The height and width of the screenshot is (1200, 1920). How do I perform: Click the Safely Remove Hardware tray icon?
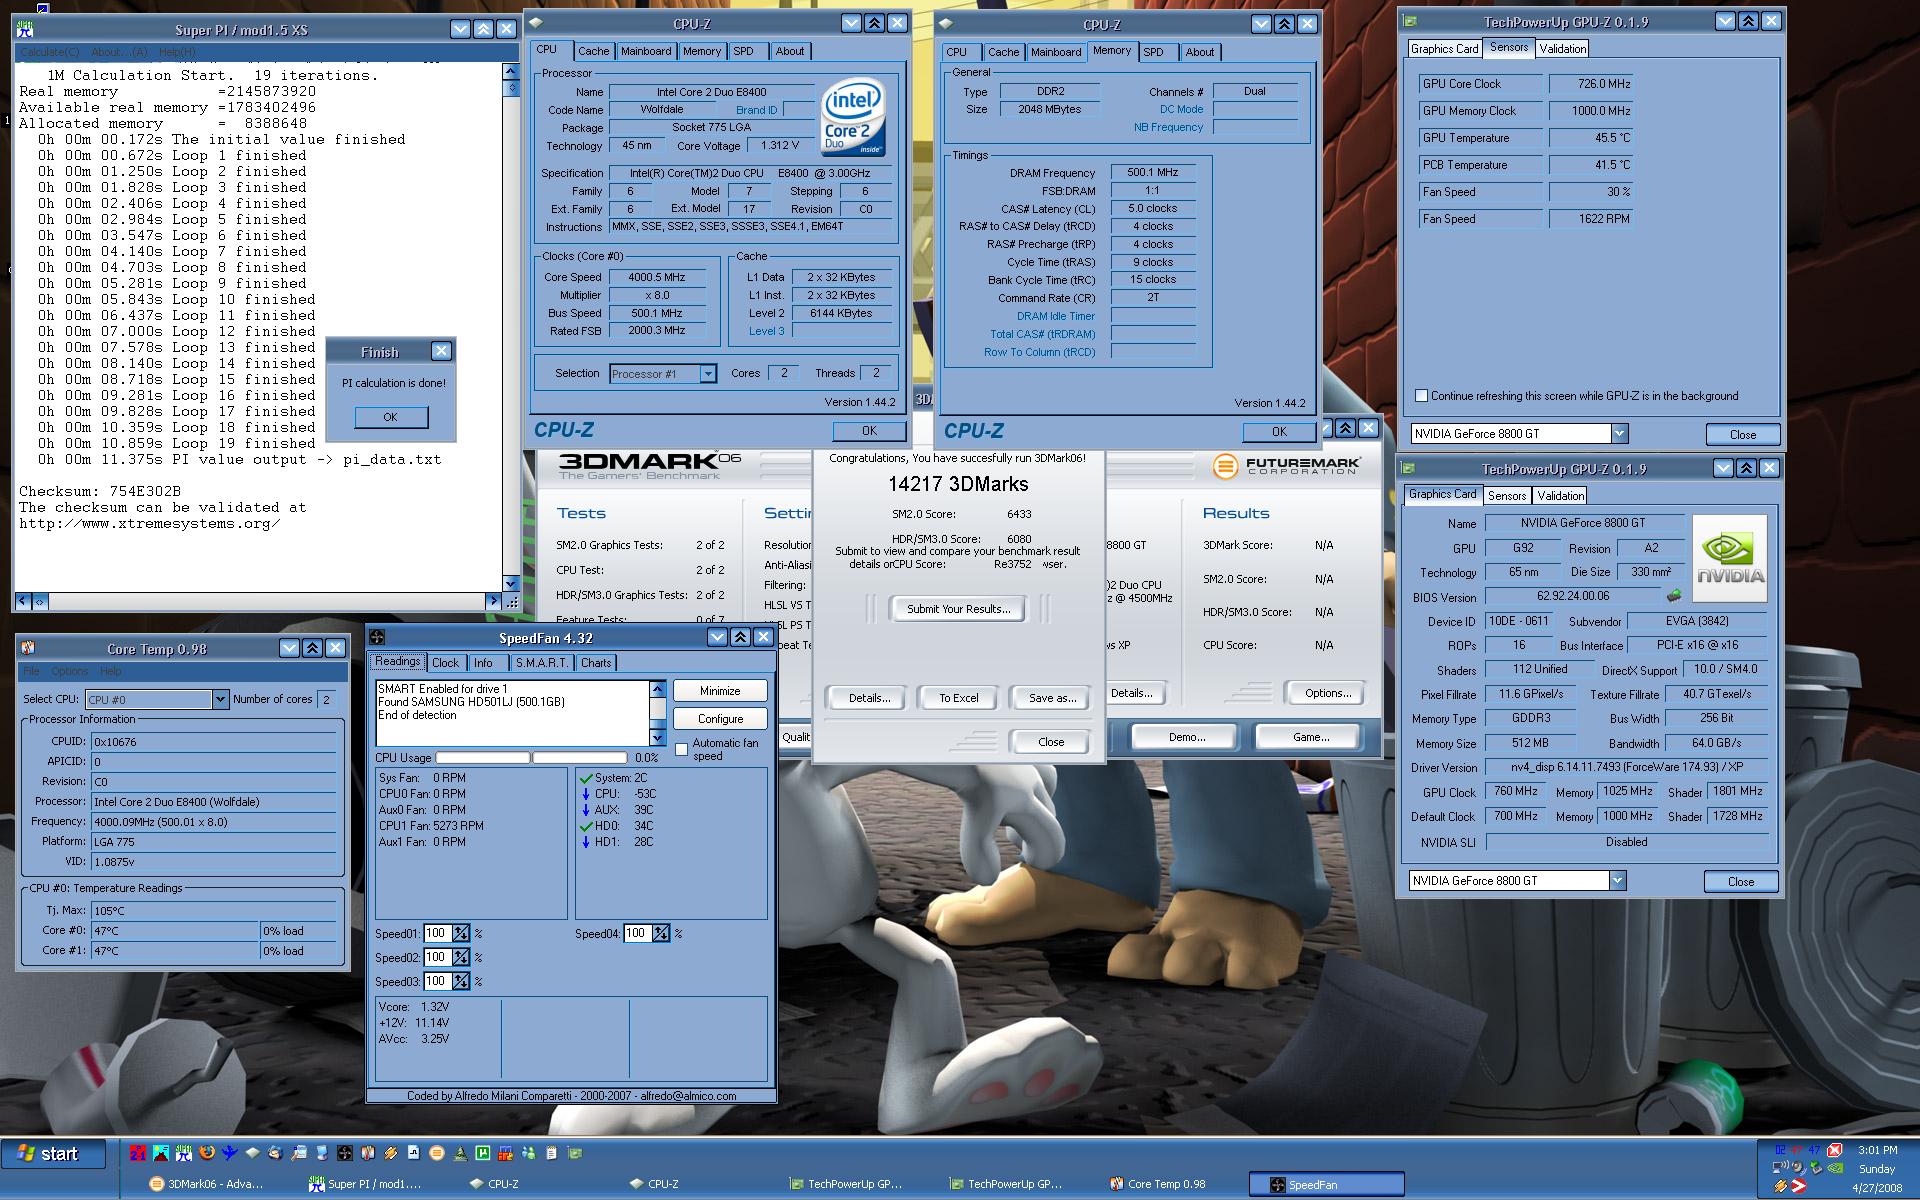click(x=1816, y=1167)
